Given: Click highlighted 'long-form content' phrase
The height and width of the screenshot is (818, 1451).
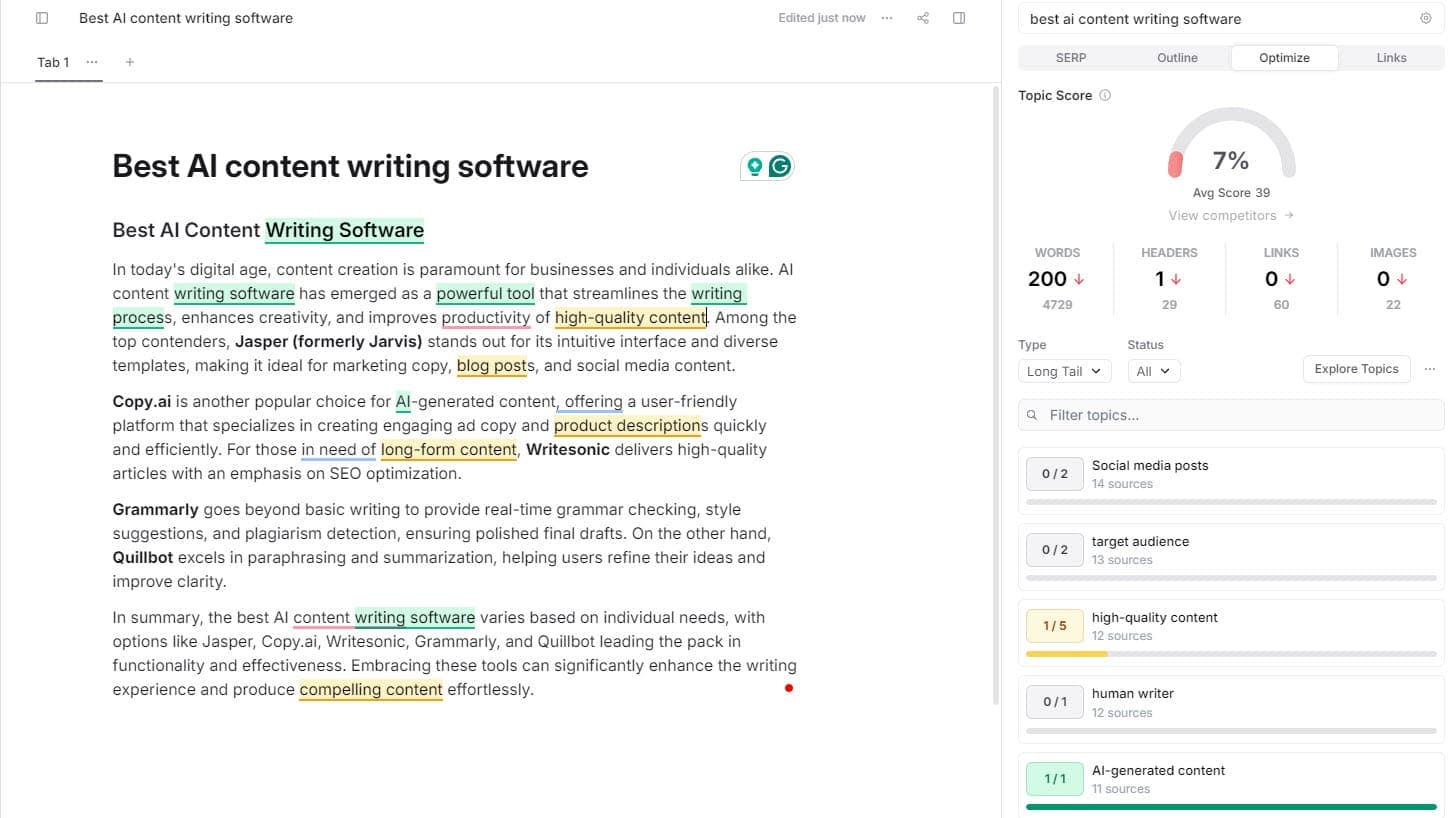Looking at the screenshot, I should 449,449.
